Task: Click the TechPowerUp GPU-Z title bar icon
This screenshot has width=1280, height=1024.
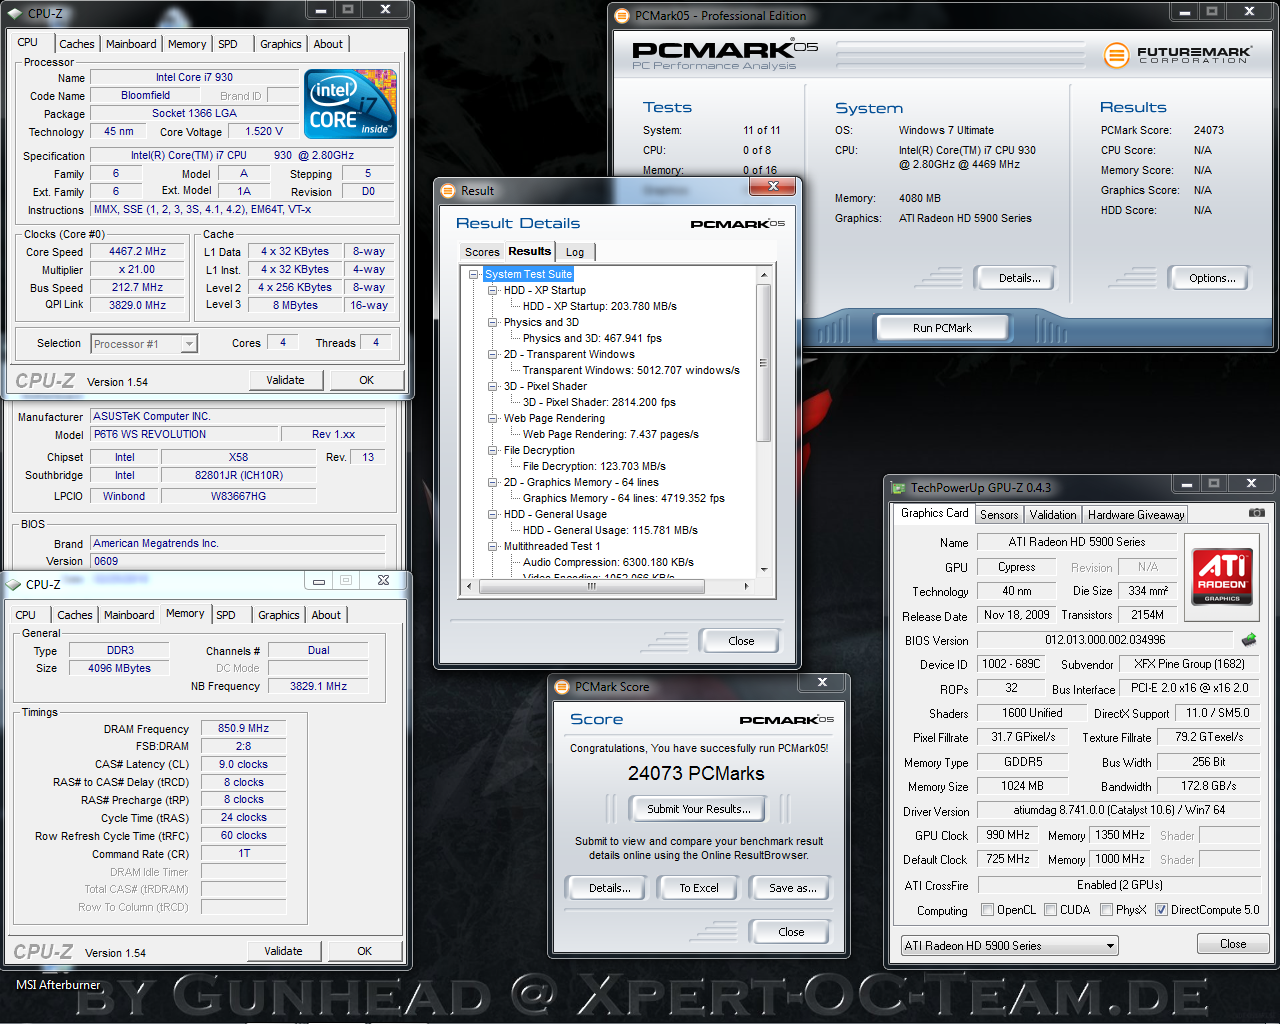Action: [x=898, y=487]
